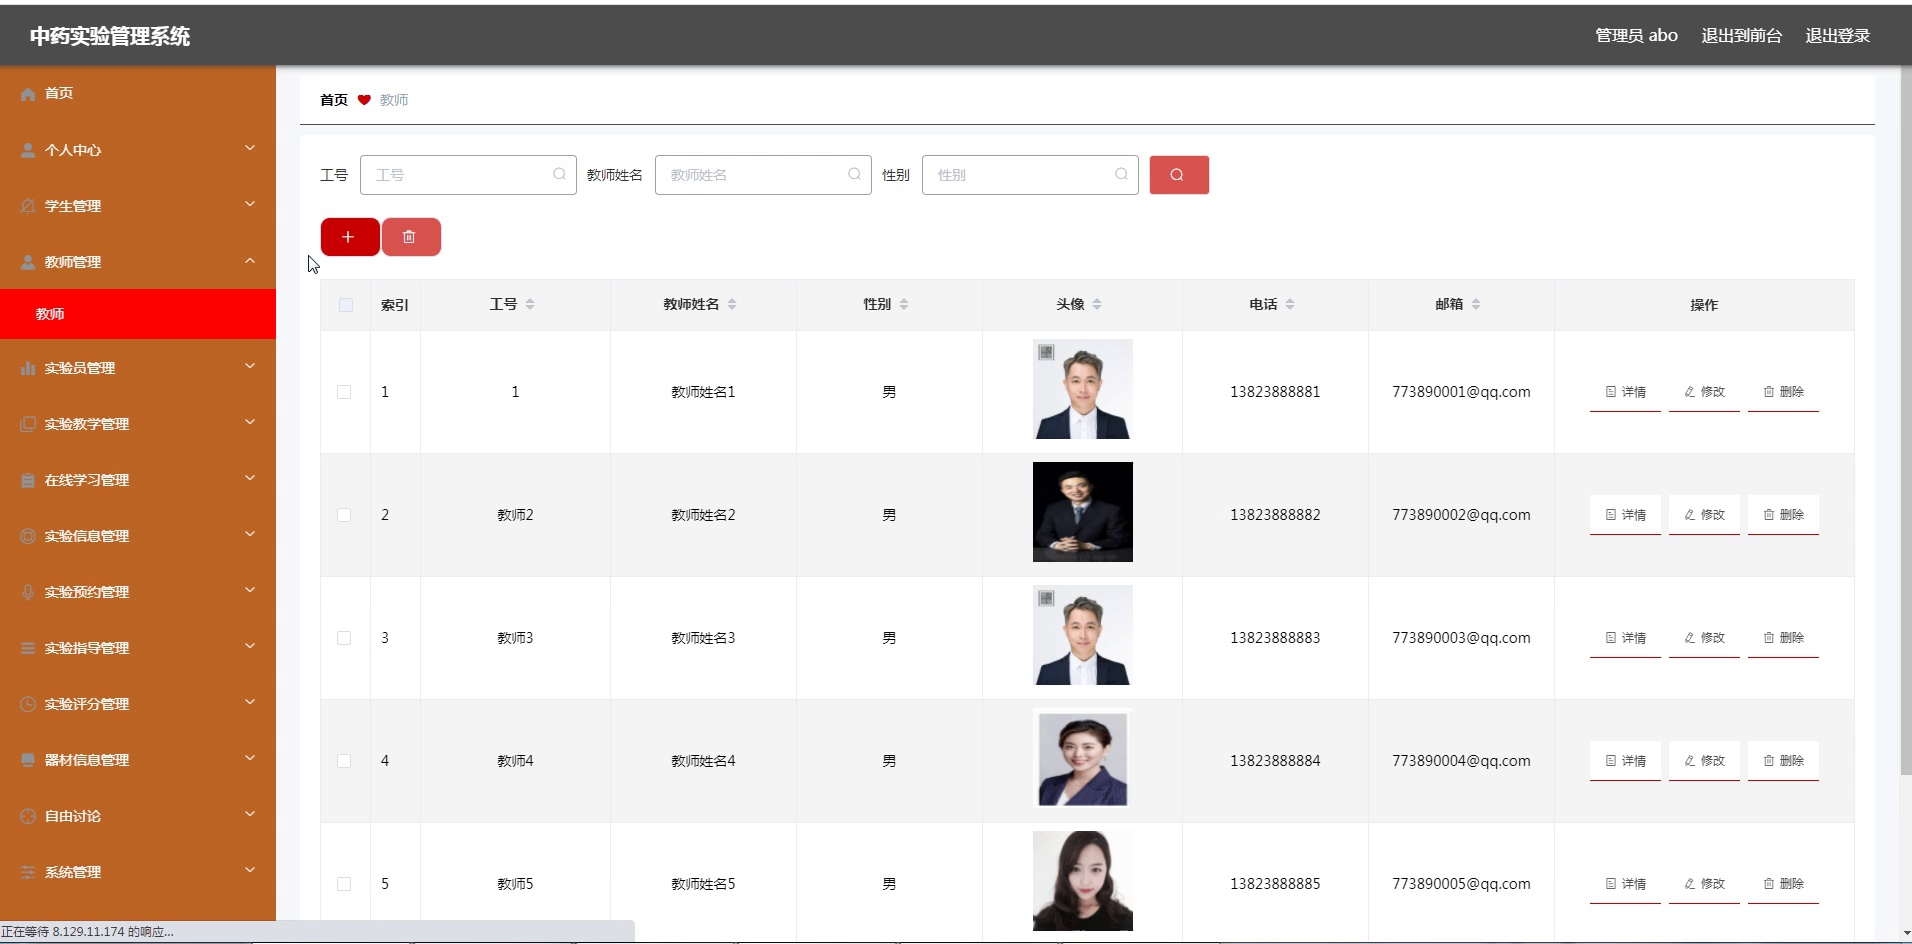The image size is (1912, 944).
Task: Click 退出到前台 in top bar
Action: click(x=1741, y=36)
